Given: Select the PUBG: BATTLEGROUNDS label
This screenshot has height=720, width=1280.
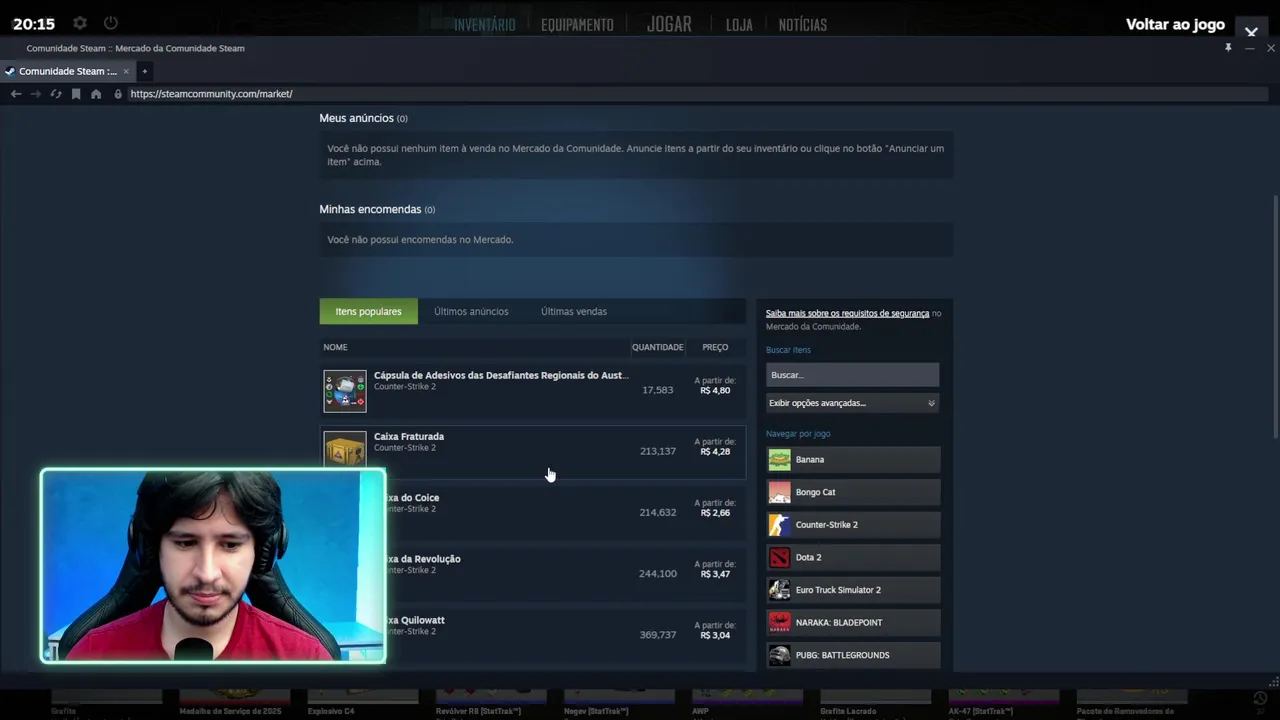Looking at the screenshot, I should click(x=842, y=655).
